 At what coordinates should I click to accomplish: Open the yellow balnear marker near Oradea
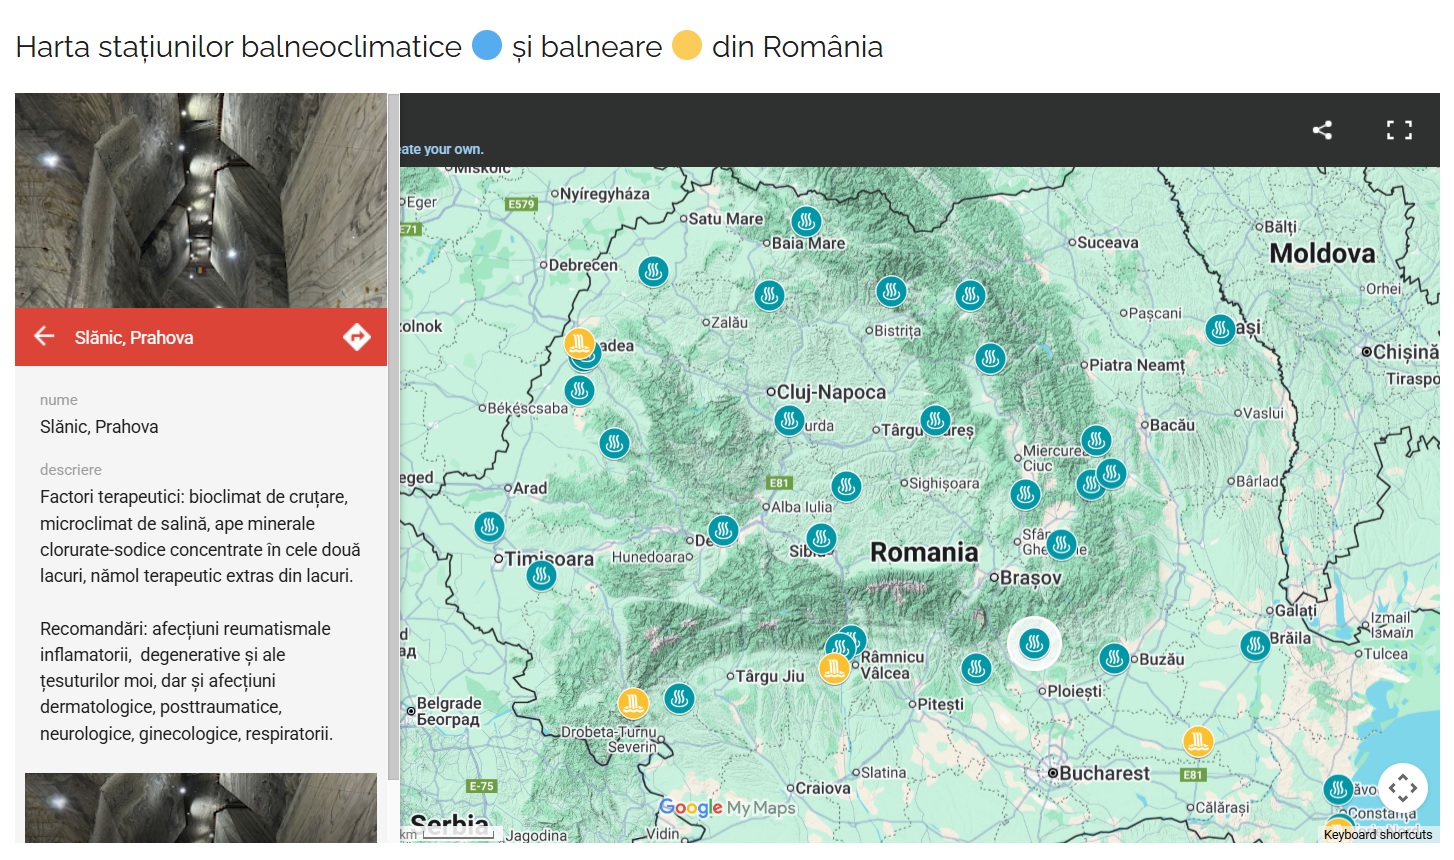pyautogui.click(x=581, y=344)
